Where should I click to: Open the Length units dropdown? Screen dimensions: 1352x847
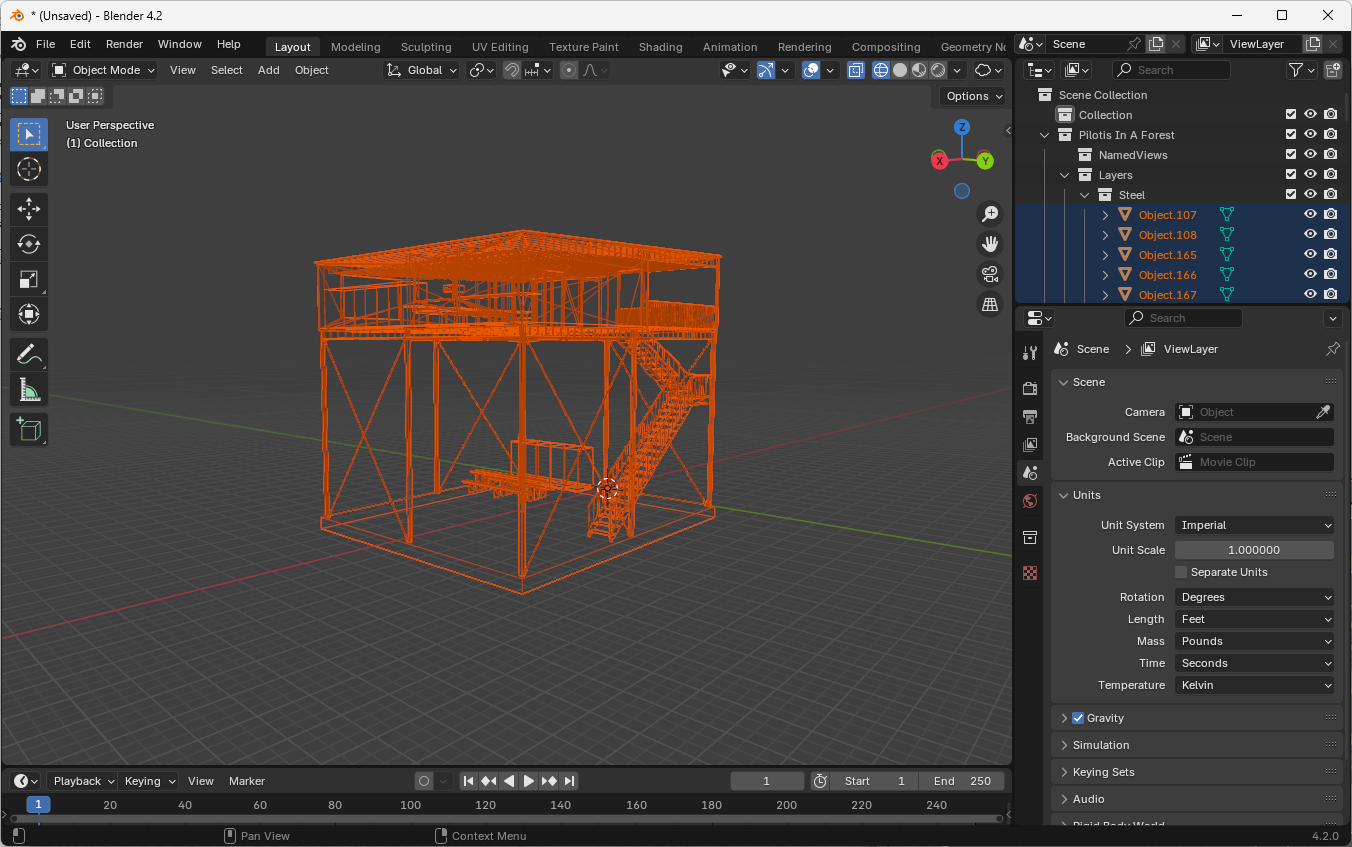pyautogui.click(x=1254, y=619)
